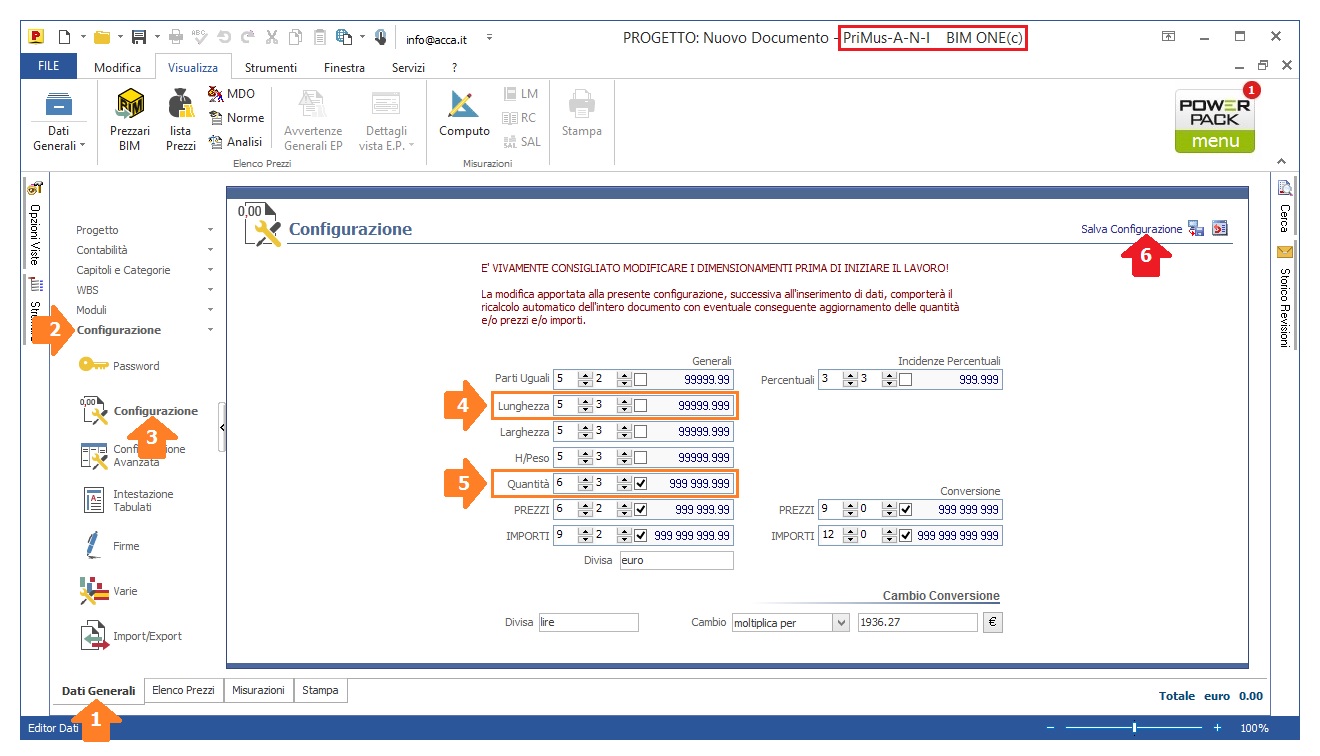
Task: Click the euro button beside the exchange rate
Action: coord(992,622)
